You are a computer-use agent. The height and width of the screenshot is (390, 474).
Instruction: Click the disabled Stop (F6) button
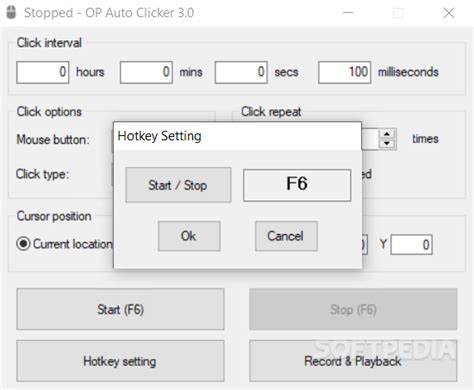click(353, 309)
